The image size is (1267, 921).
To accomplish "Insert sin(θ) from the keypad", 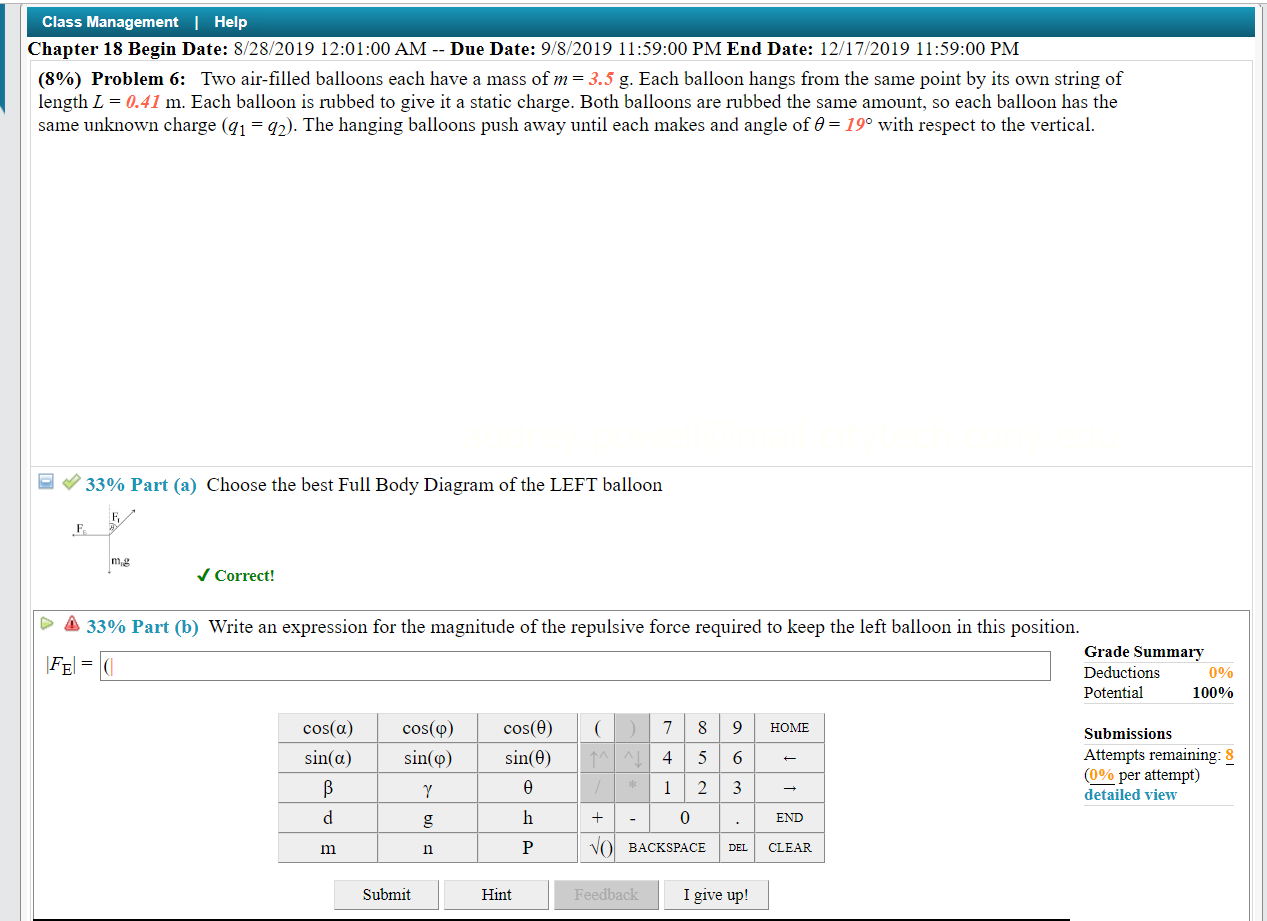I will pos(527,758).
